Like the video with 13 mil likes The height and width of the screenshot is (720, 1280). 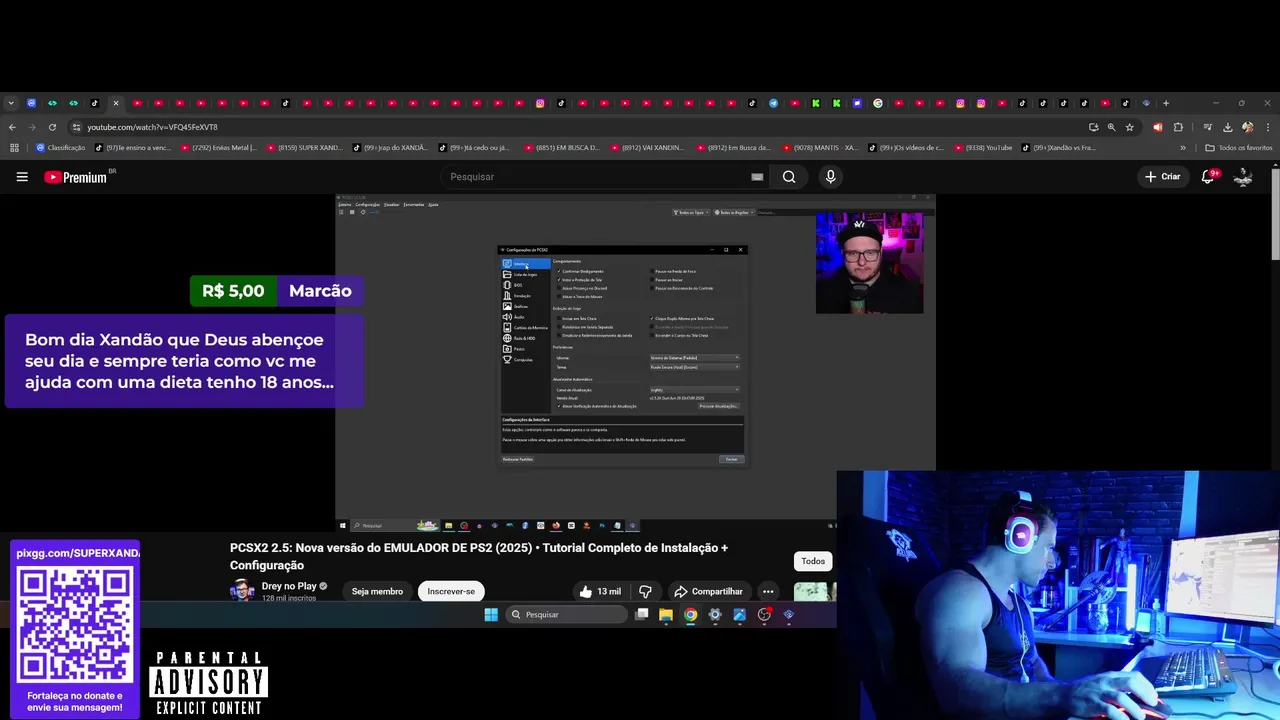pyautogui.click(x=599, y=591)
